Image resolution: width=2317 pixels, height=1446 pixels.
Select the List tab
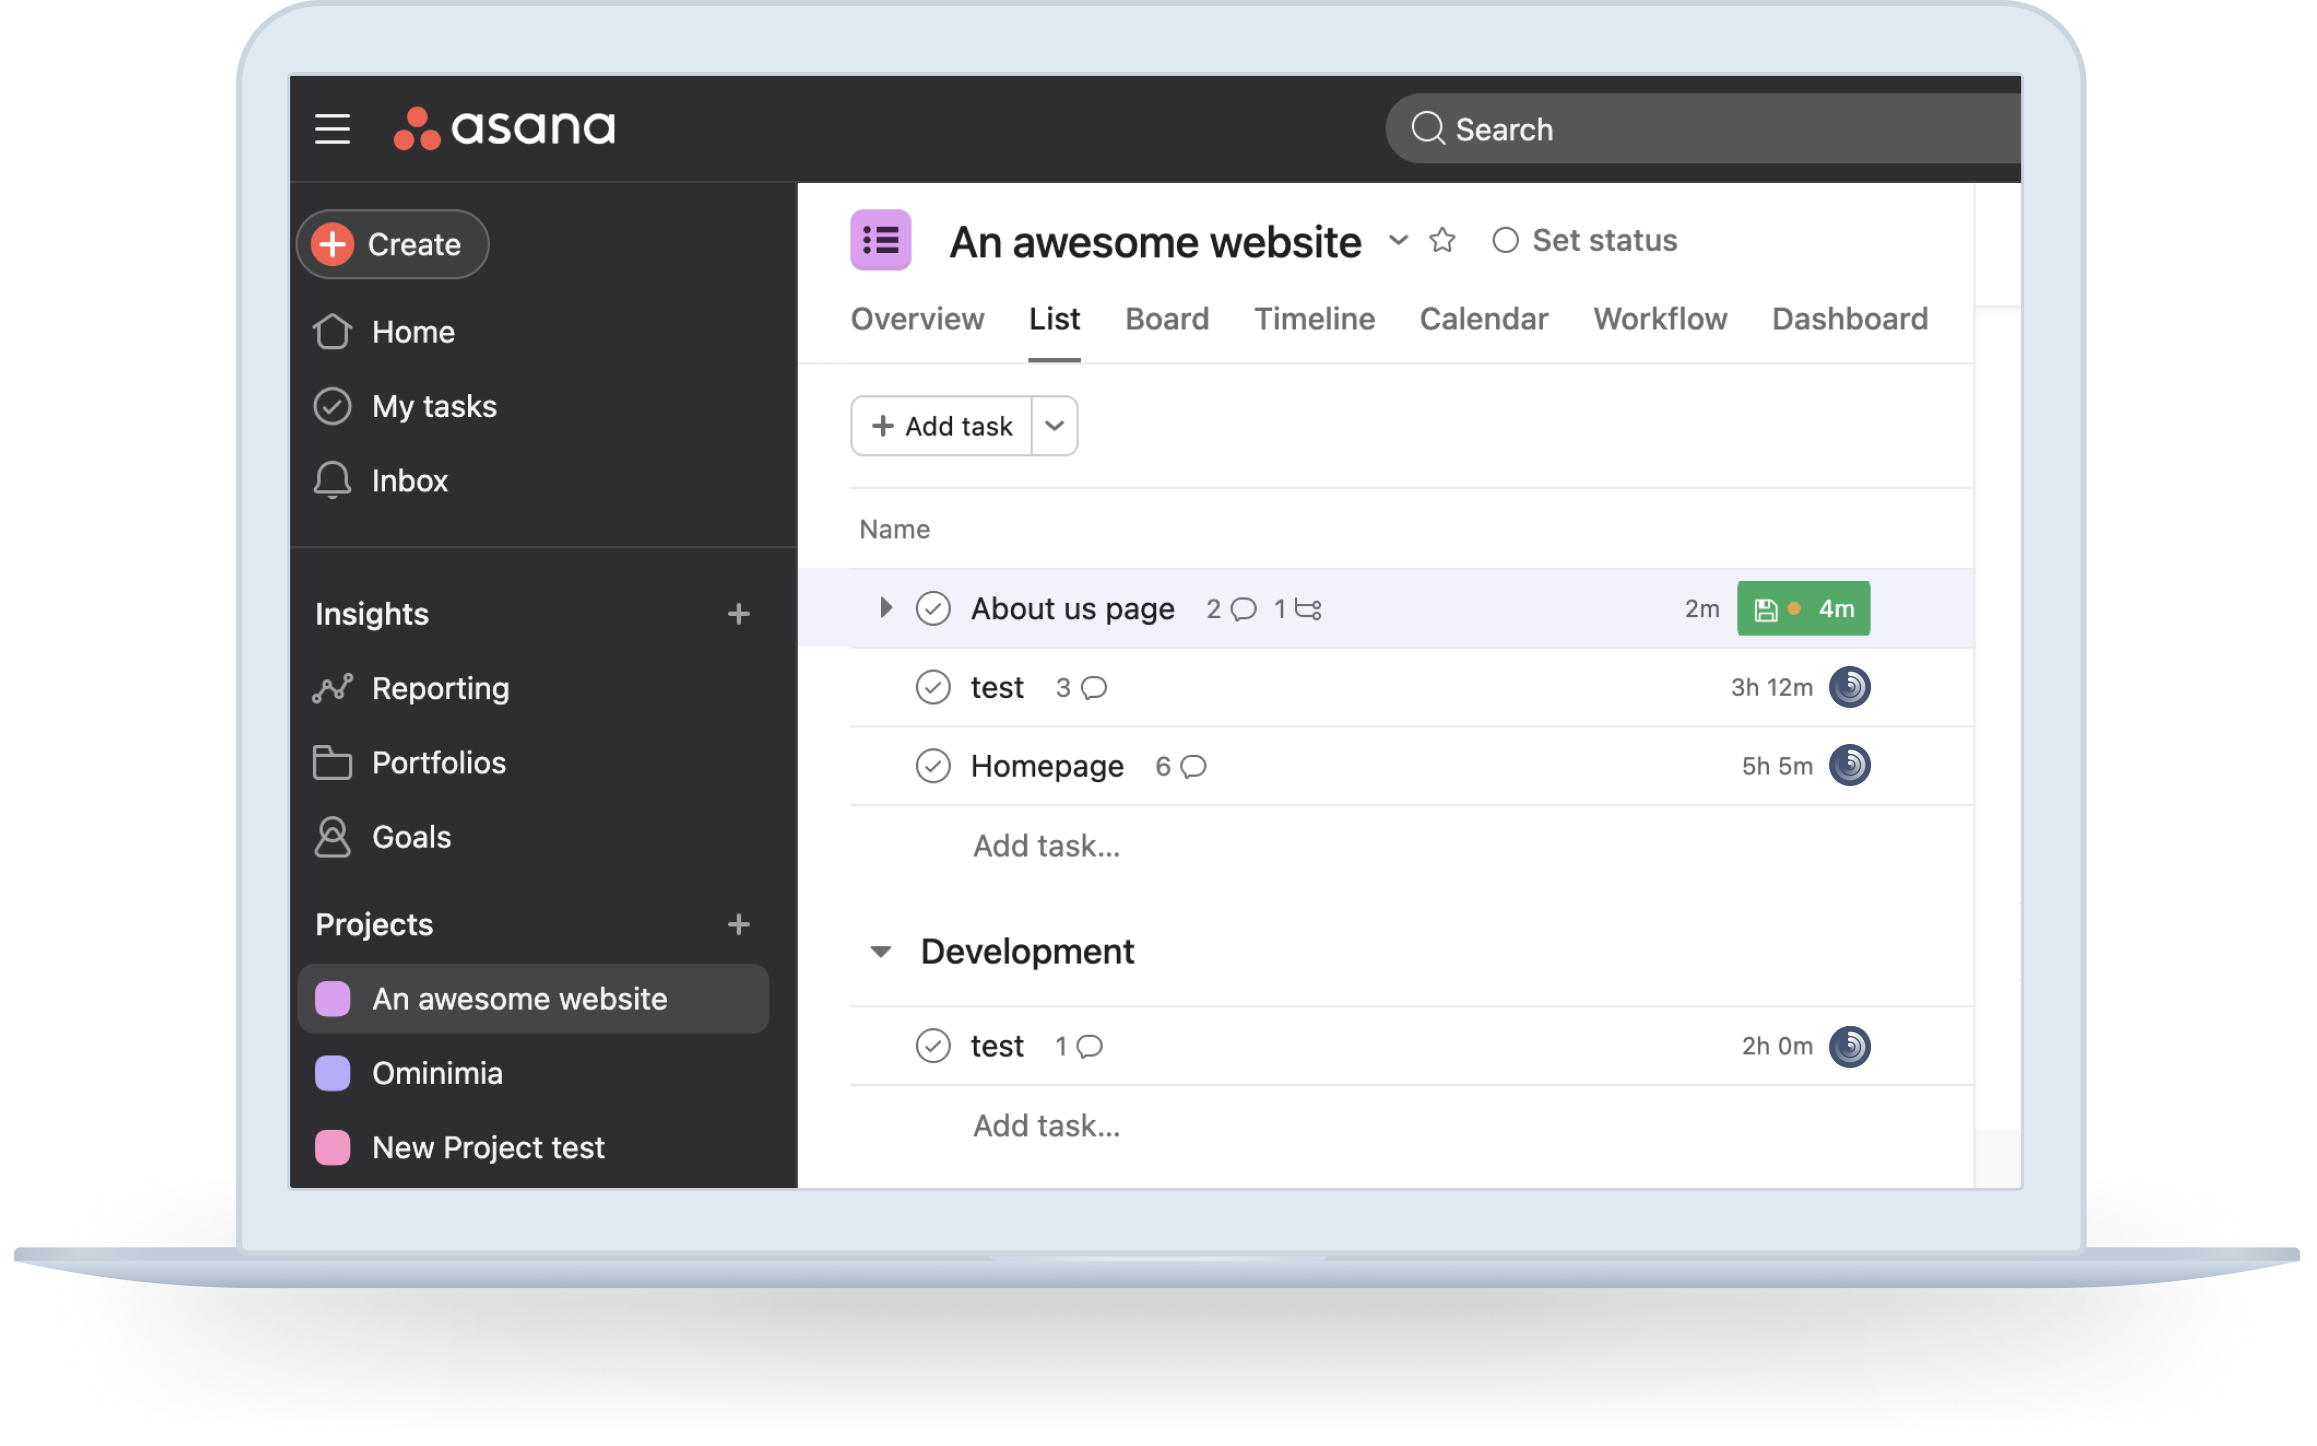pos(1054,319)
